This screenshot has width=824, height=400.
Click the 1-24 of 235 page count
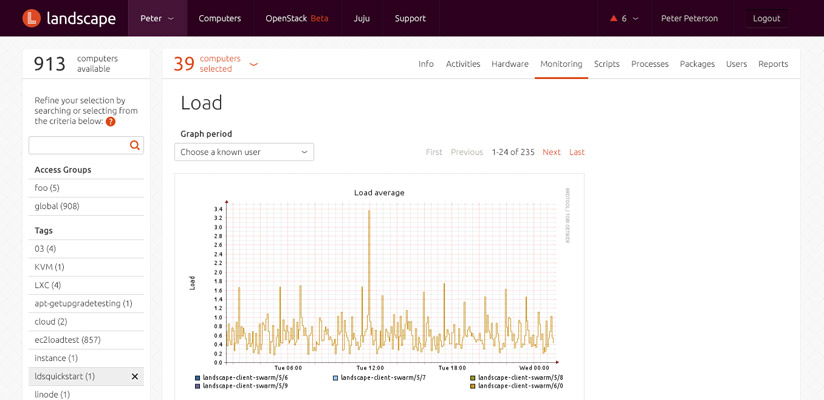click(513, 152)
